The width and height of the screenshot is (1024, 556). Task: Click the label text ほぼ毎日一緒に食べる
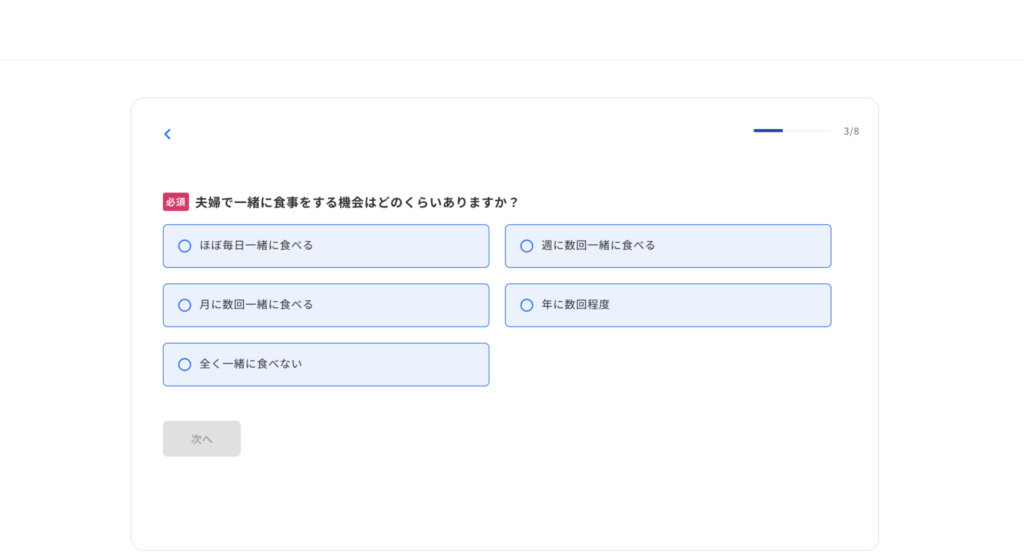click(x=256, y=246)
